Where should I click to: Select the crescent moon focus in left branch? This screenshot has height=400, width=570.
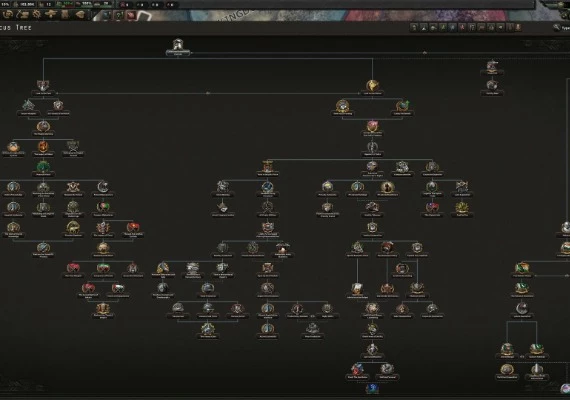[x=103, y=187]
